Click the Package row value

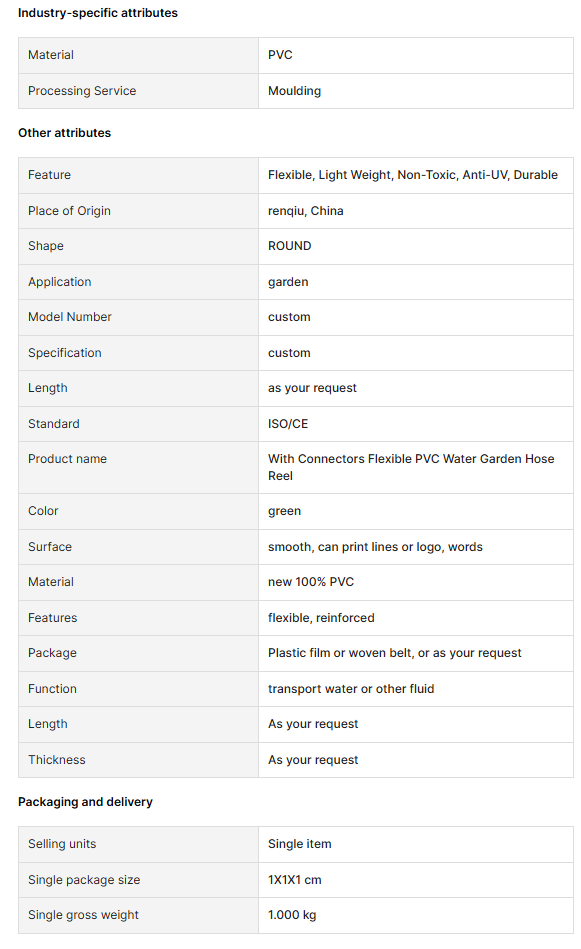395,652
